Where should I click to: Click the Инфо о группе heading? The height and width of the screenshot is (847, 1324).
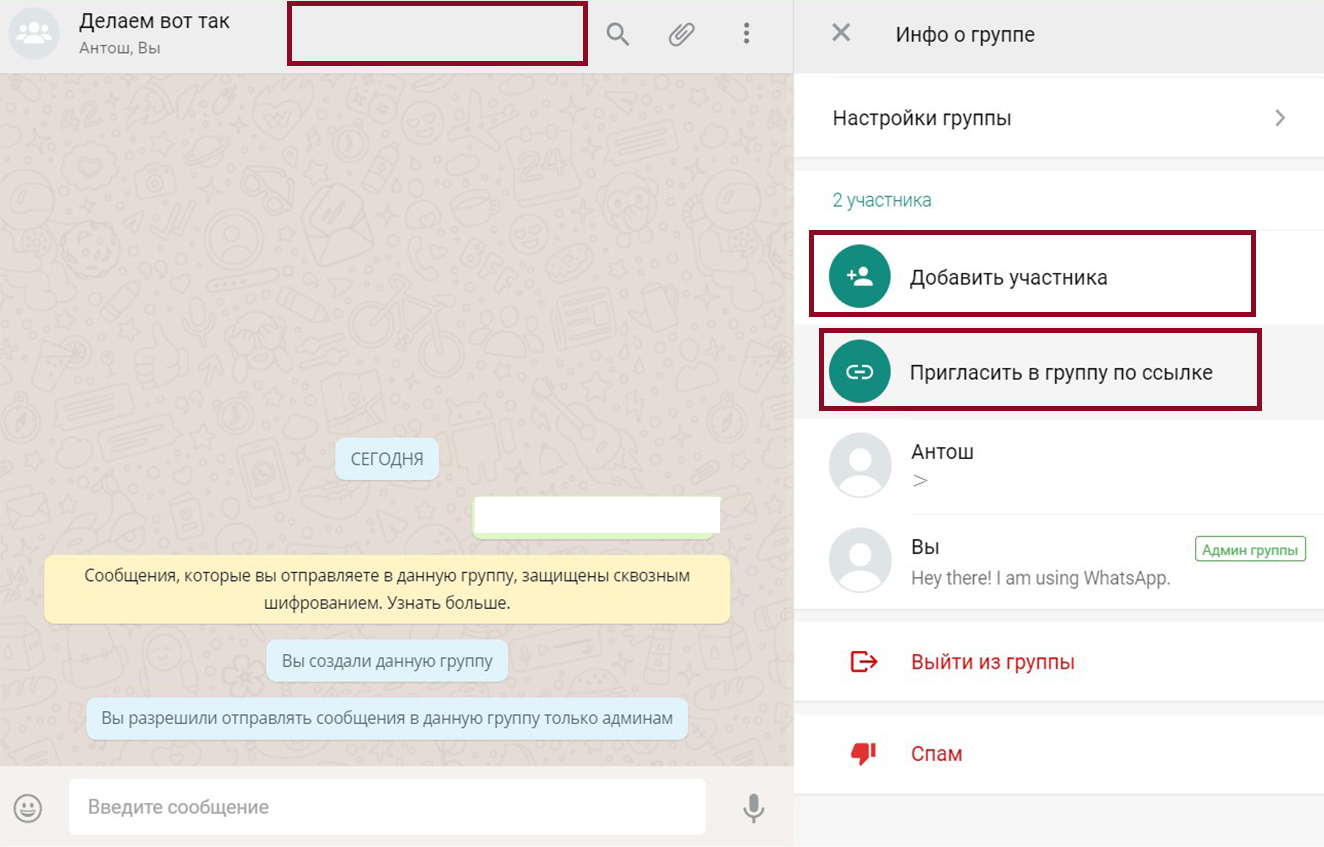965,35
